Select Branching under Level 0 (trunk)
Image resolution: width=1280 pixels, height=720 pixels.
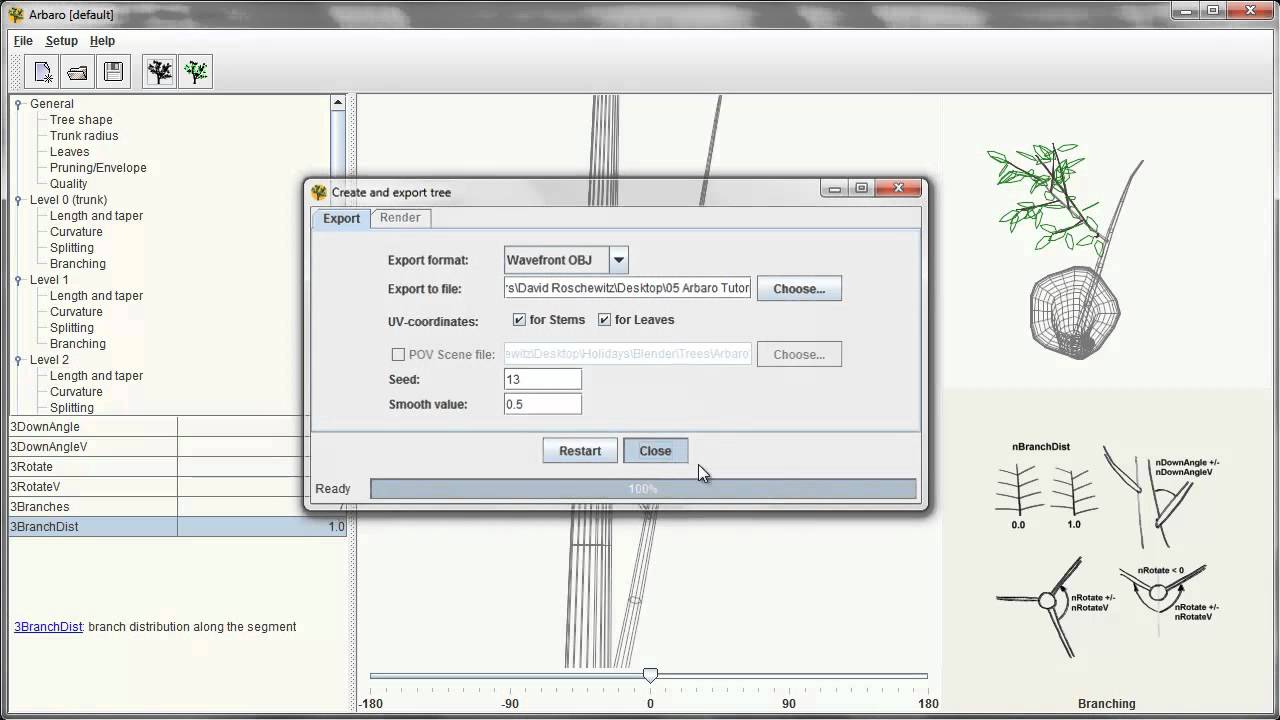pos(77,264)
